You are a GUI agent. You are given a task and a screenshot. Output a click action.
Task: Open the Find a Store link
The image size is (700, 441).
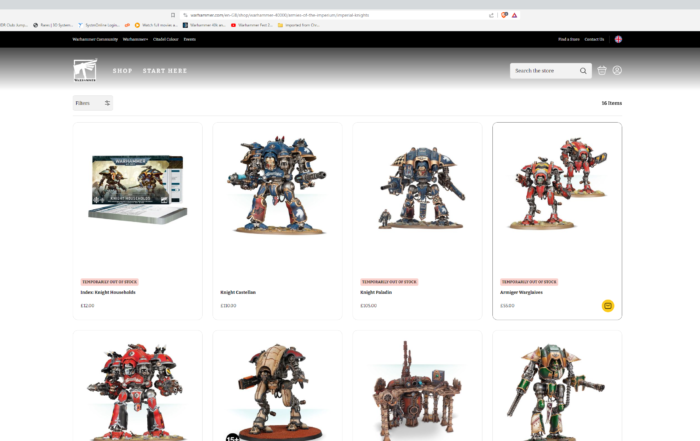pos(568,39)
